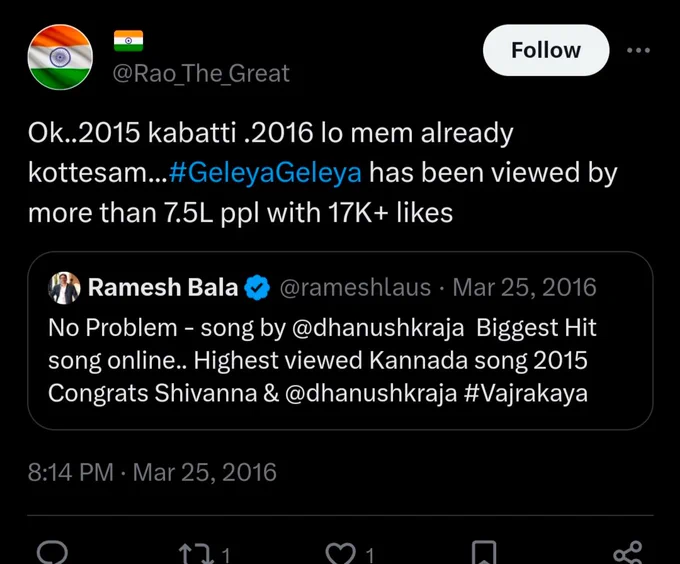
Task: Click the flag emoji display name
Action: click(128, 41)
